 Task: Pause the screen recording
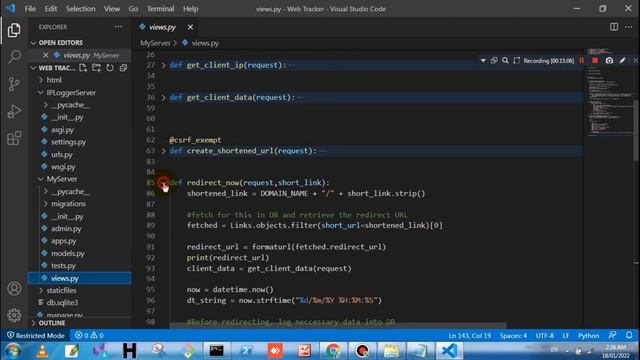[x=582, y=60]
